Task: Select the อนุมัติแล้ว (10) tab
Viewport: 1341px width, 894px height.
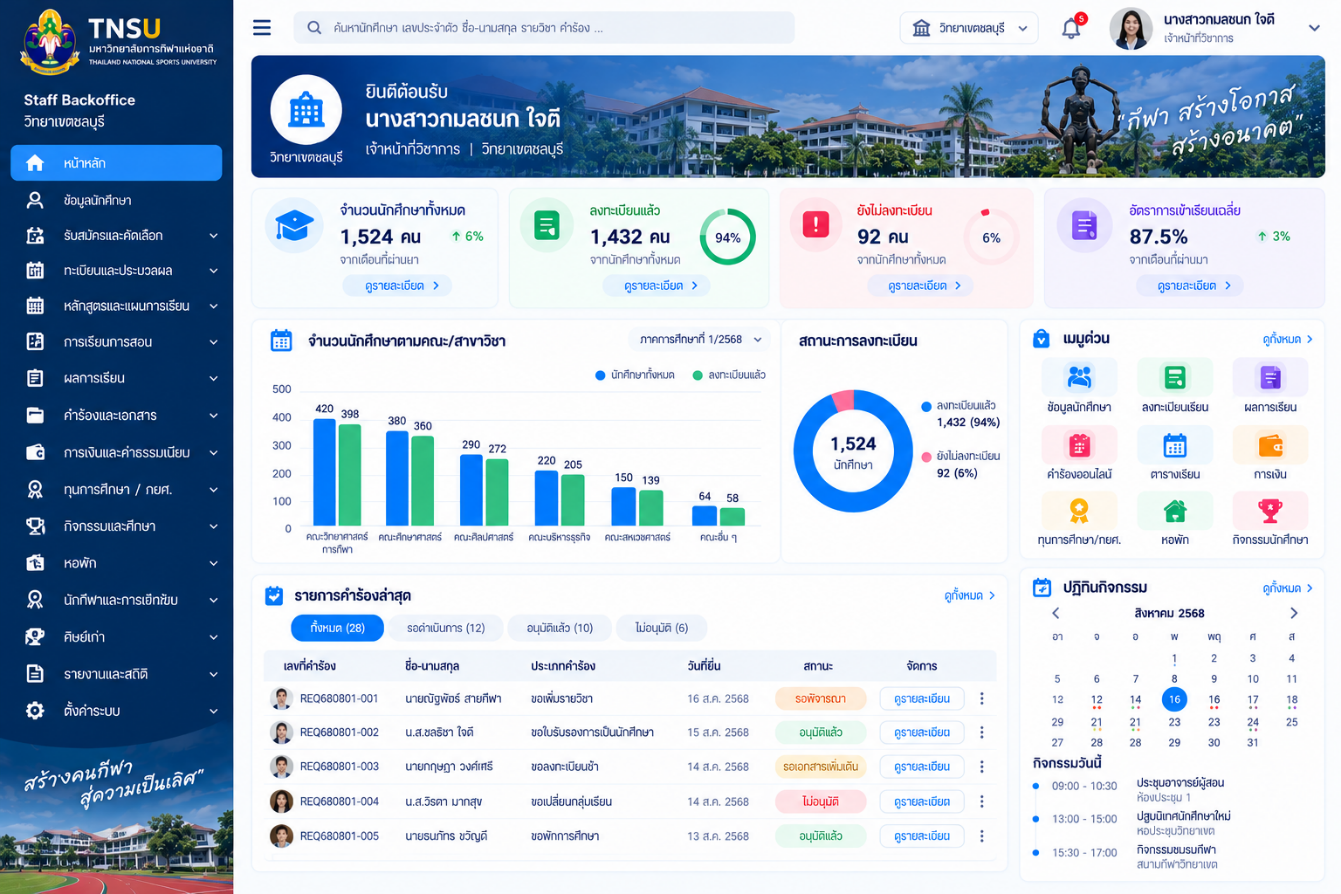Action: pyautogui.click(x=559, y=628)
